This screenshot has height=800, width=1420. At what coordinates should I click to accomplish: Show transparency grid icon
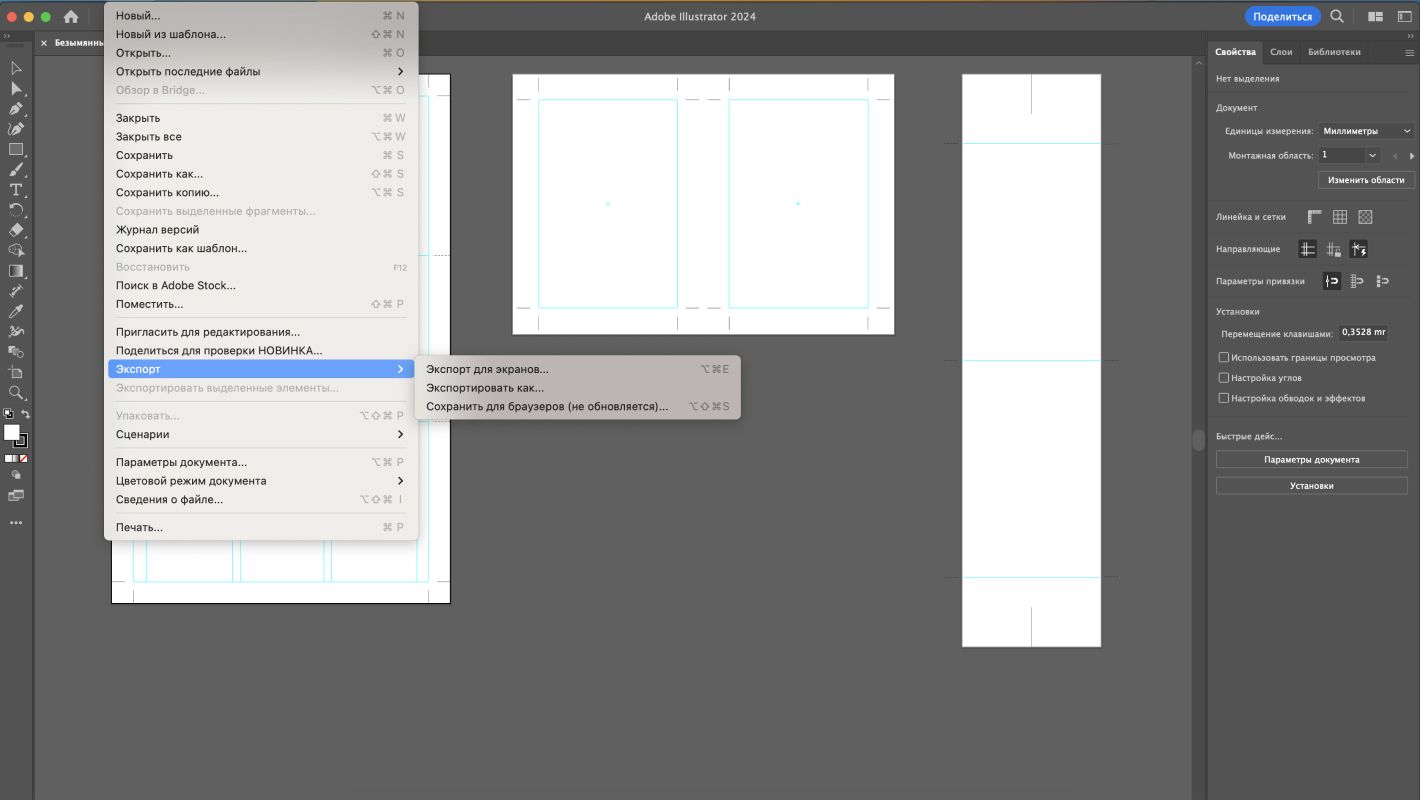tap(1366, 217)
